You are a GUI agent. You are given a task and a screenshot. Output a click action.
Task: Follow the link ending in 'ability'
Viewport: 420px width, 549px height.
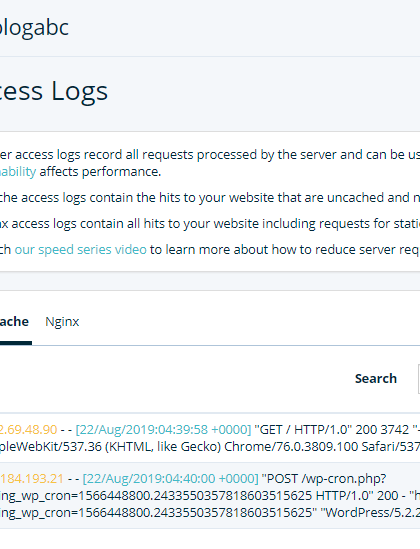[x=18, y=172]
